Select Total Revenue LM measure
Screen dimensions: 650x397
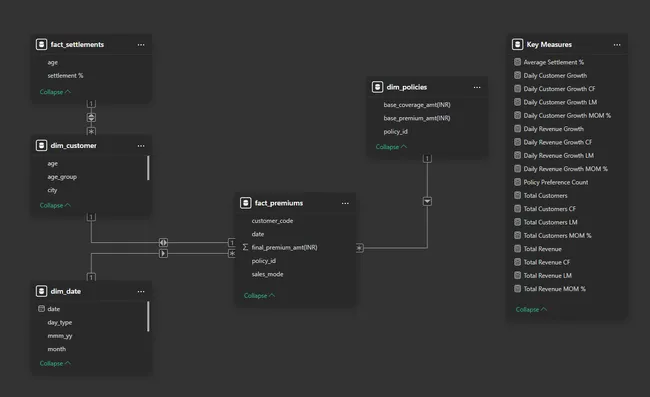(x=548, y=276)
